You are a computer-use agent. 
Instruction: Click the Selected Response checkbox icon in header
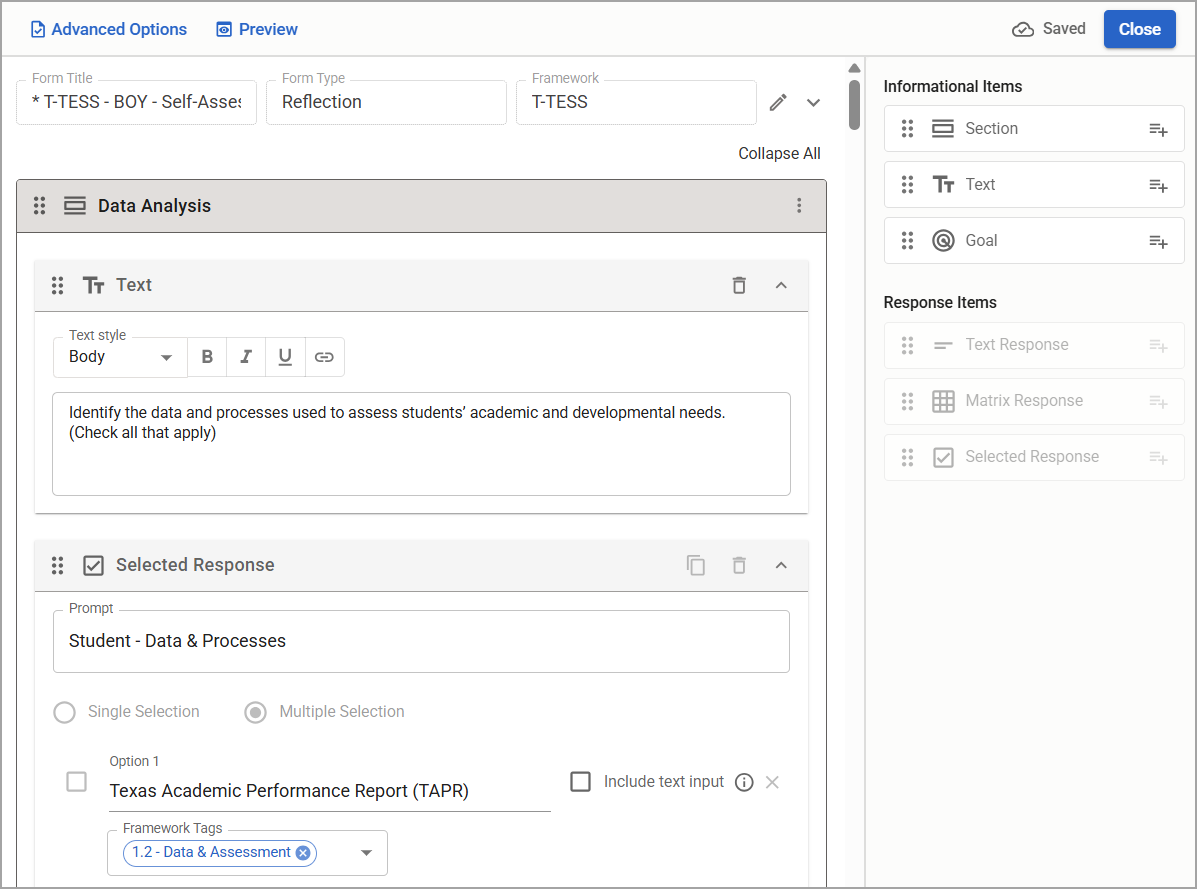93,565
